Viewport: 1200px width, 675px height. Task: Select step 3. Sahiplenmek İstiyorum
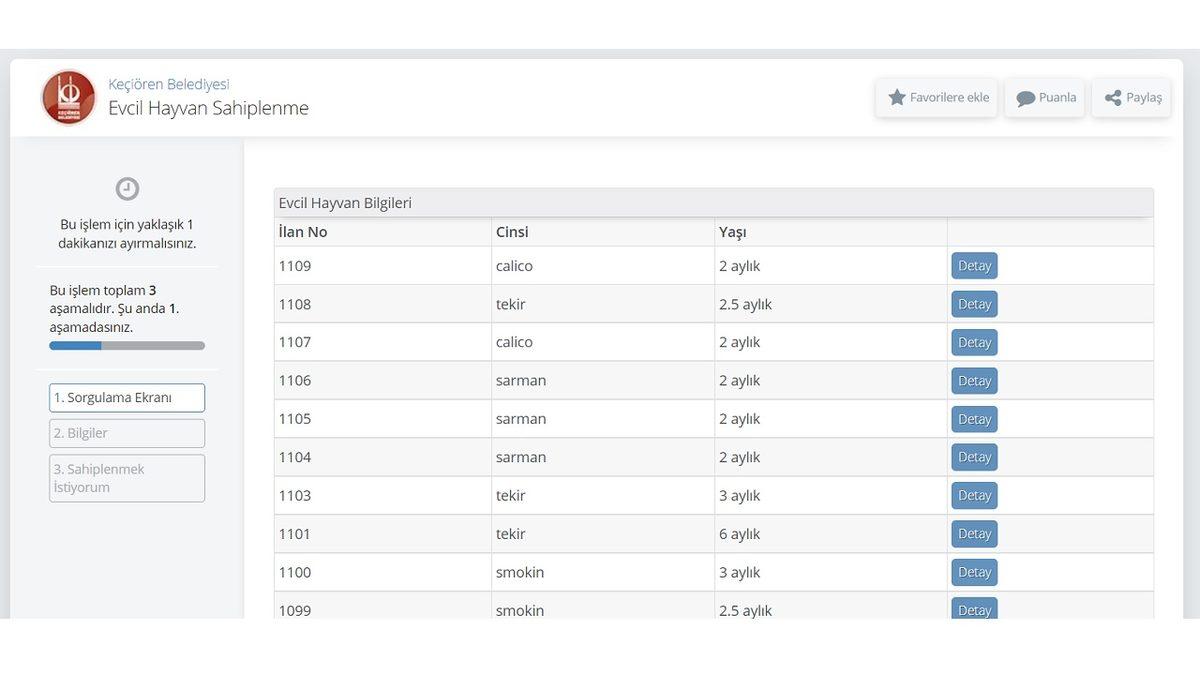coord(127,478)
